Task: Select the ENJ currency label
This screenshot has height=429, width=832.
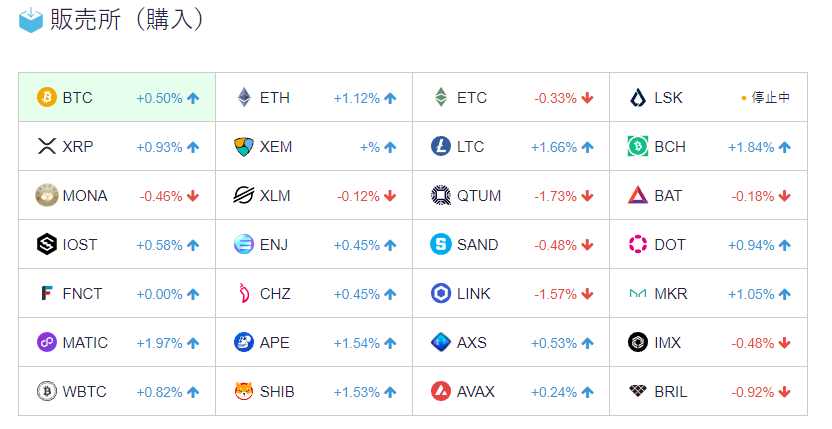Action: [274, 245]
